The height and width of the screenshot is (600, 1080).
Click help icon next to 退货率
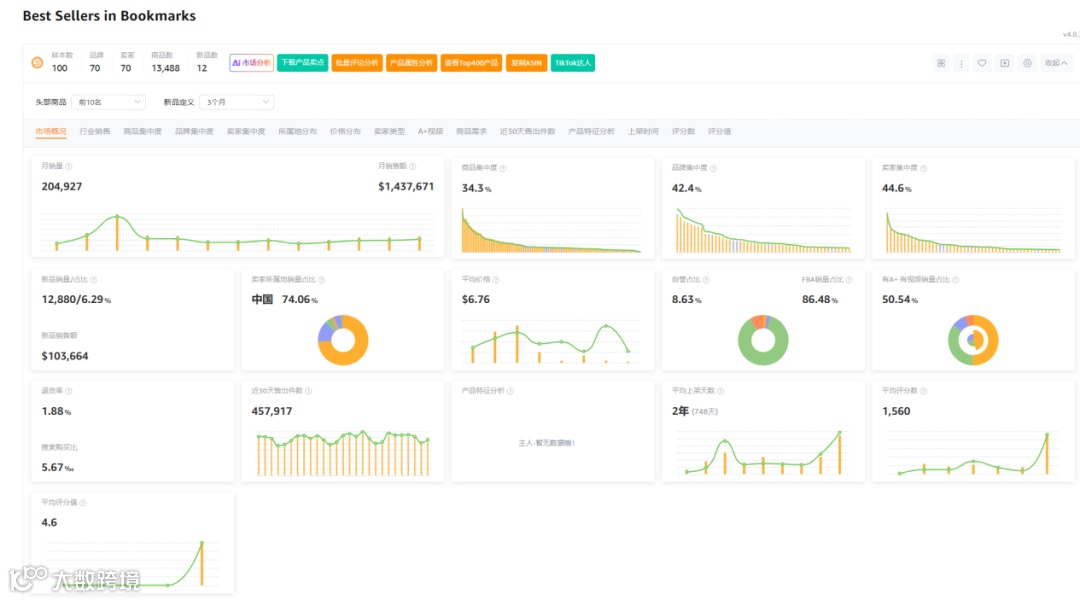pyautogui.click(x=69, y=391)
